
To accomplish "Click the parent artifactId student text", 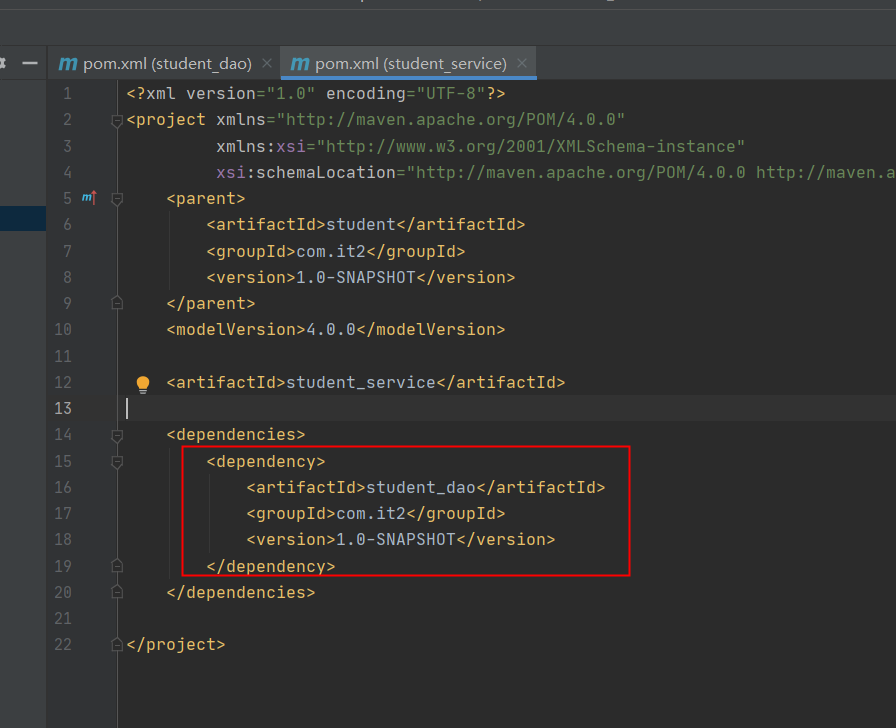I will (361, 225).
